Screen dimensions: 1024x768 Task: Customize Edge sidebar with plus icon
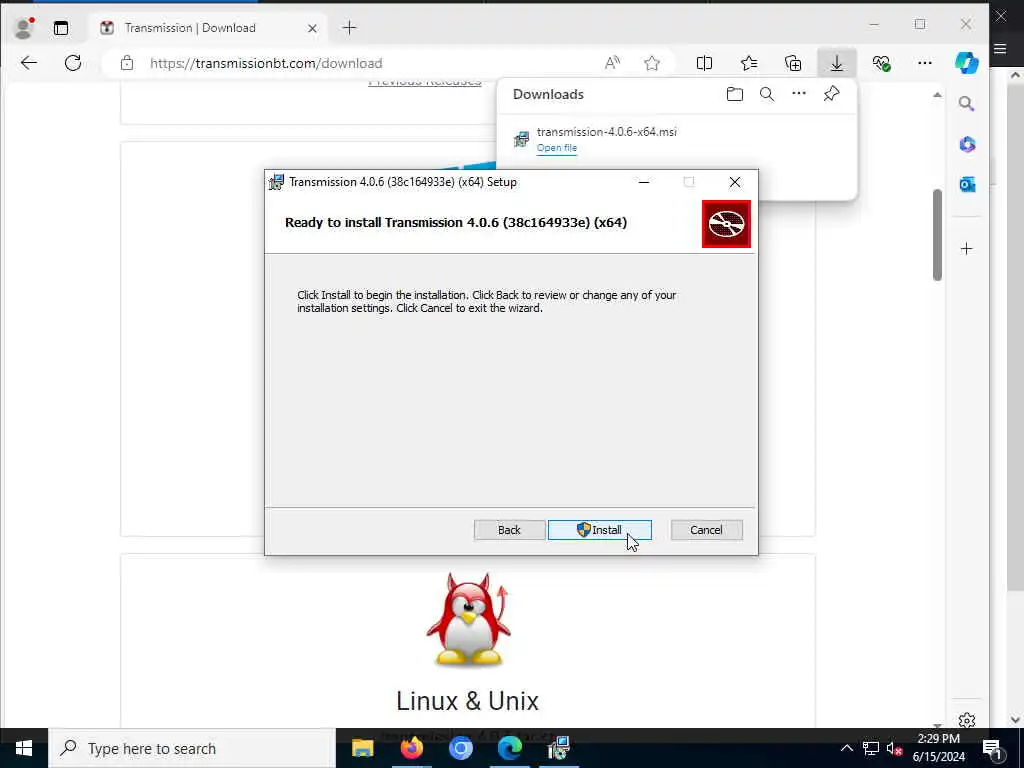(967, 249)
